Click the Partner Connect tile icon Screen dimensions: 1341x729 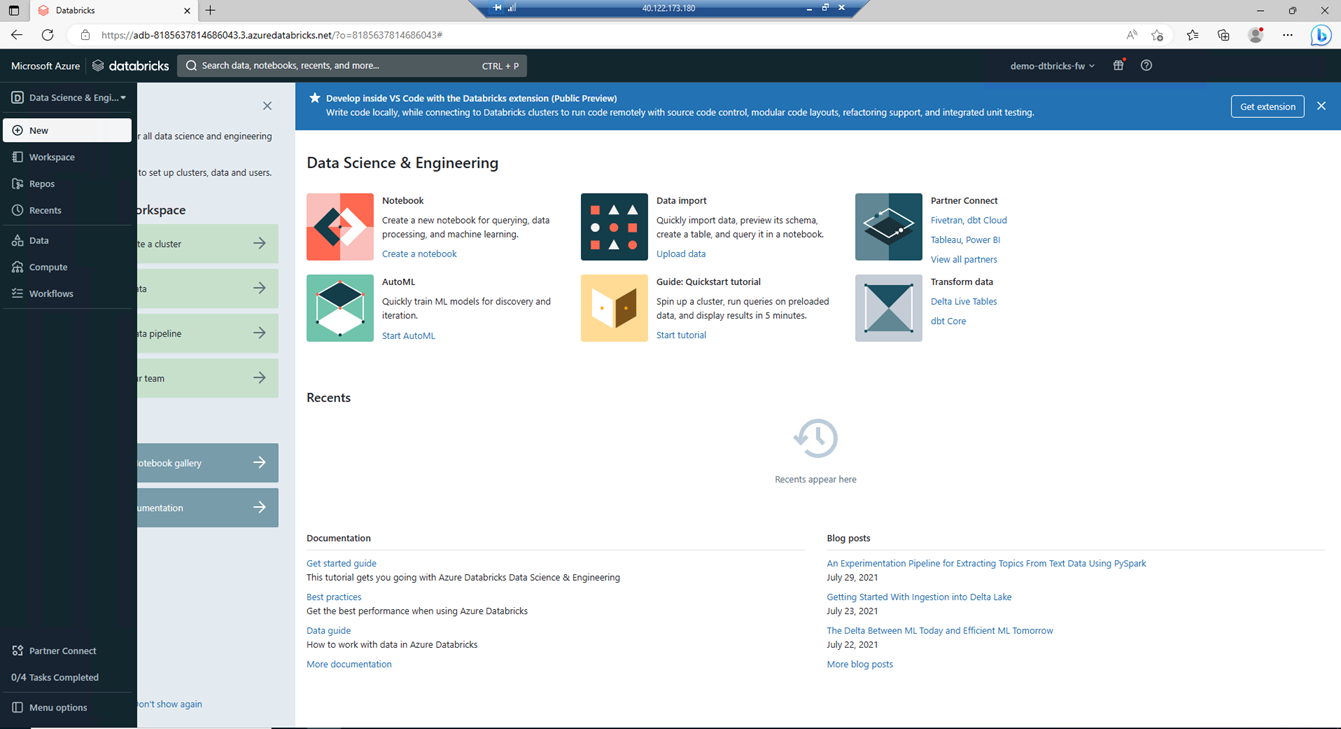click(888, 227)
